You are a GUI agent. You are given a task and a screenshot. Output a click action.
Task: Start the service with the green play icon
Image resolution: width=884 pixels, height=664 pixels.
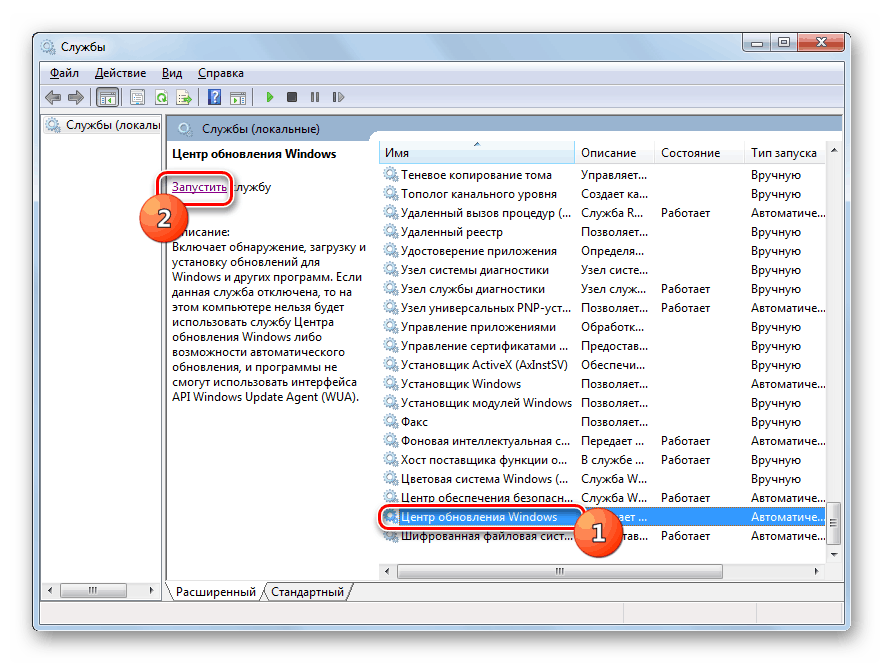pyautogui.click(x=269, y=97)
